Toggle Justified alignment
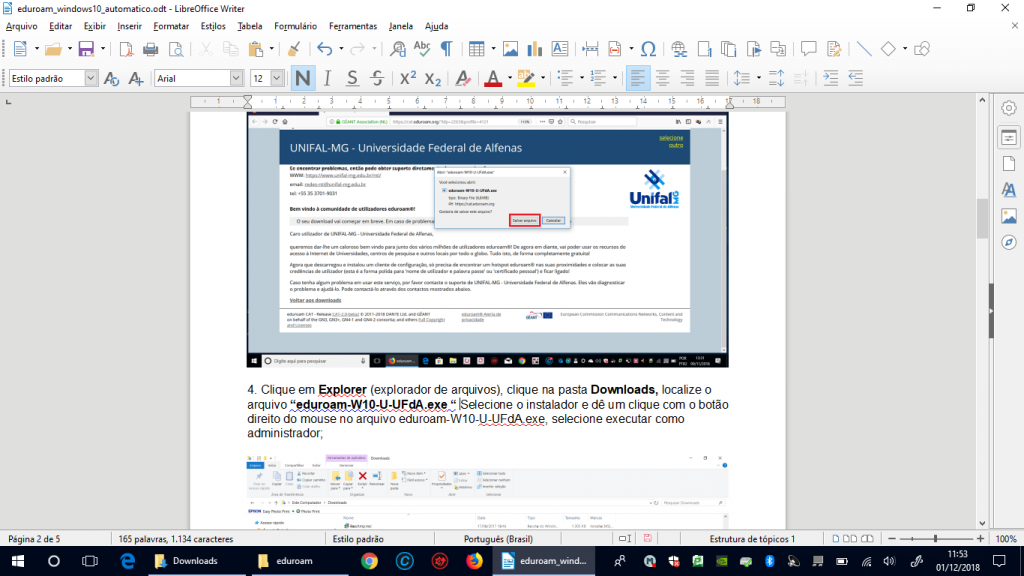 click(x=712, y=78)
